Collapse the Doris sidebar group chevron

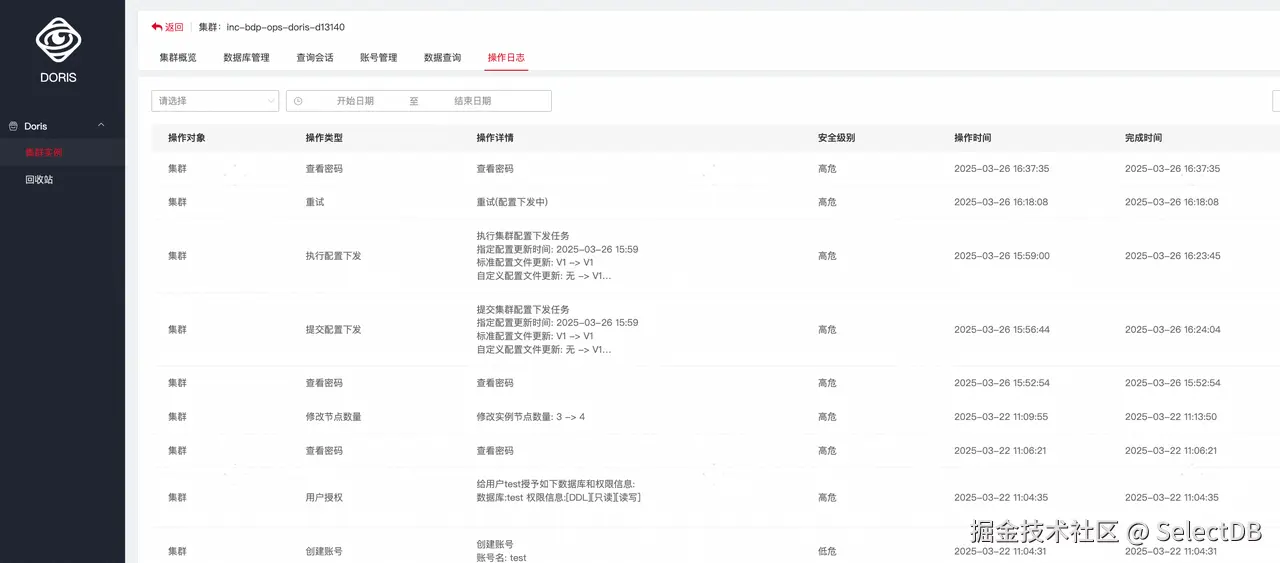click(101, 125)
